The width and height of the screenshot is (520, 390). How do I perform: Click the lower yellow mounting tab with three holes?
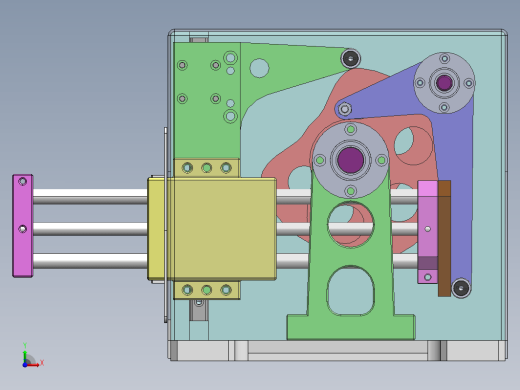pos(207,290)
